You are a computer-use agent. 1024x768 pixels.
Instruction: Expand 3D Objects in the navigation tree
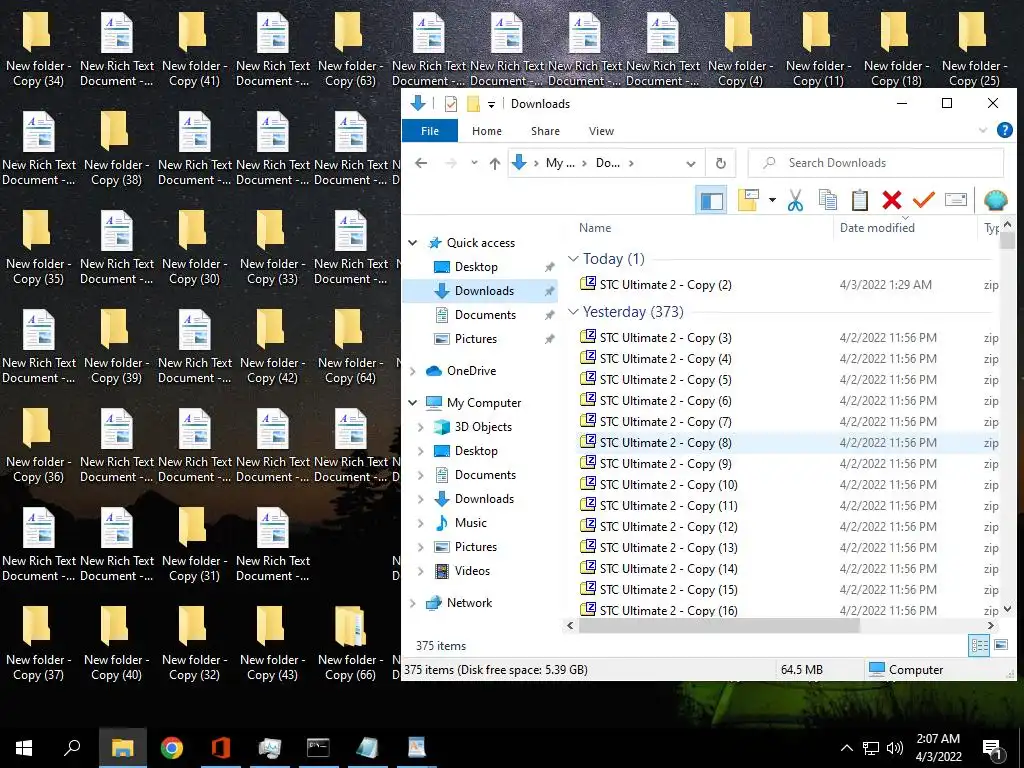click(421, 427)
